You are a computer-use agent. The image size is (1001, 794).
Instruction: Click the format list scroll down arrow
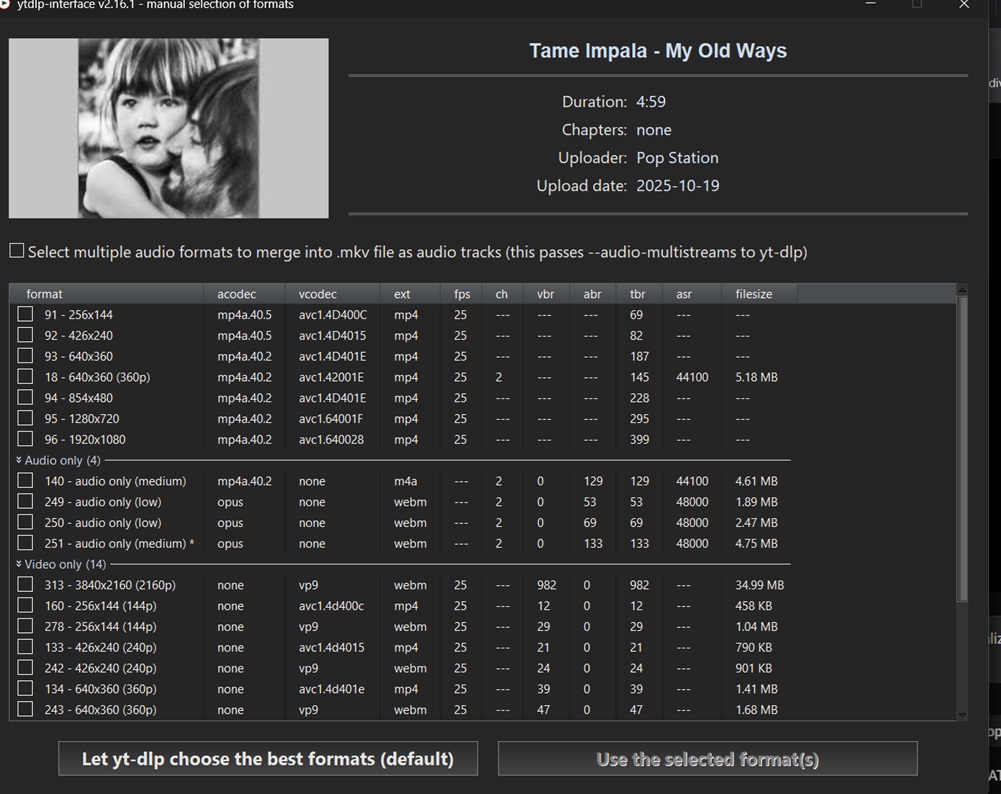pyautogui.click(x=961, y=715)
